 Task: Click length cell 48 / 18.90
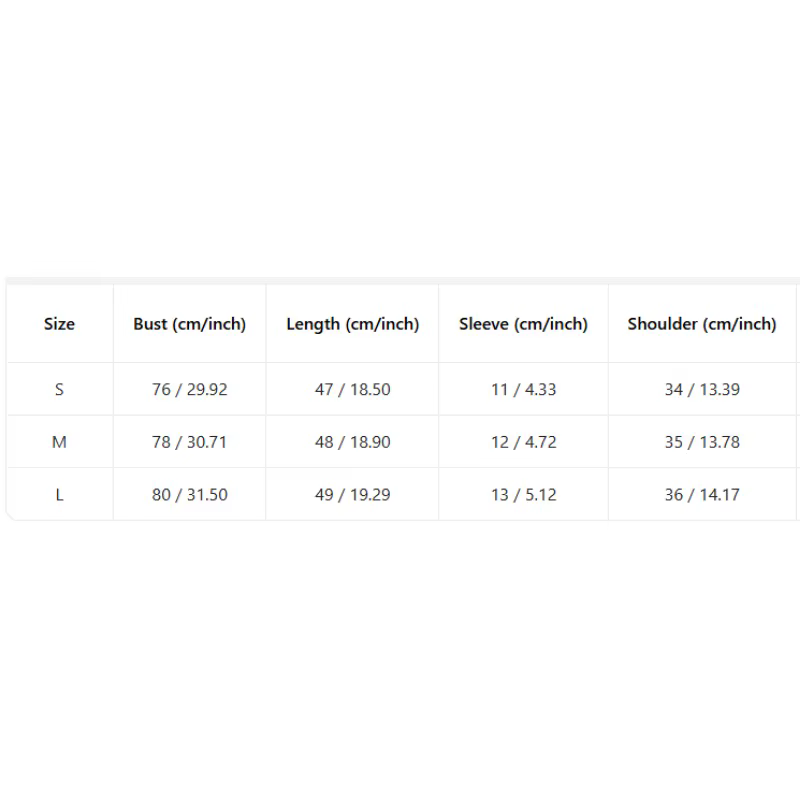(x=352, y=442)
